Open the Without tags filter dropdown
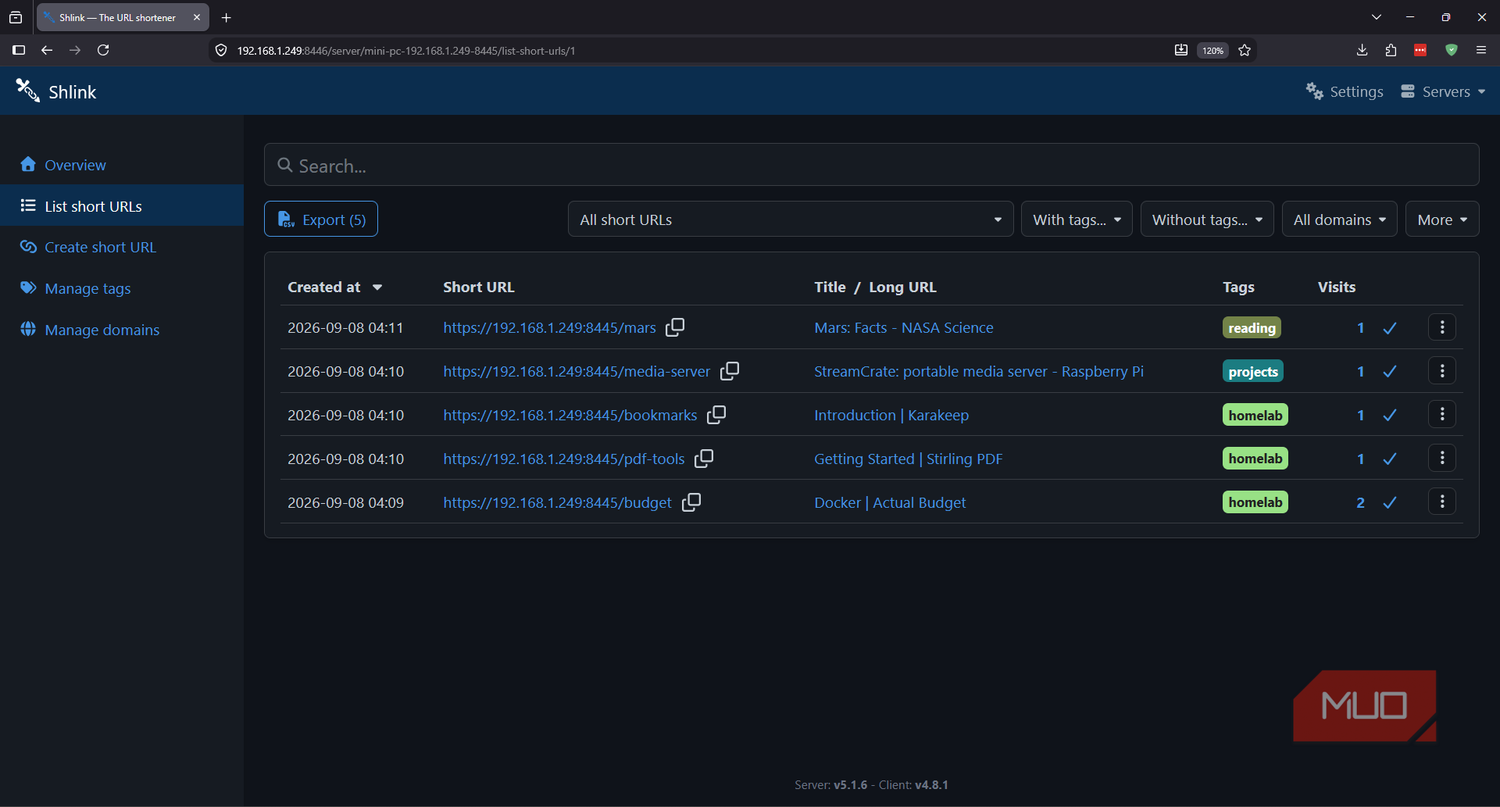 pos(1207,219)
